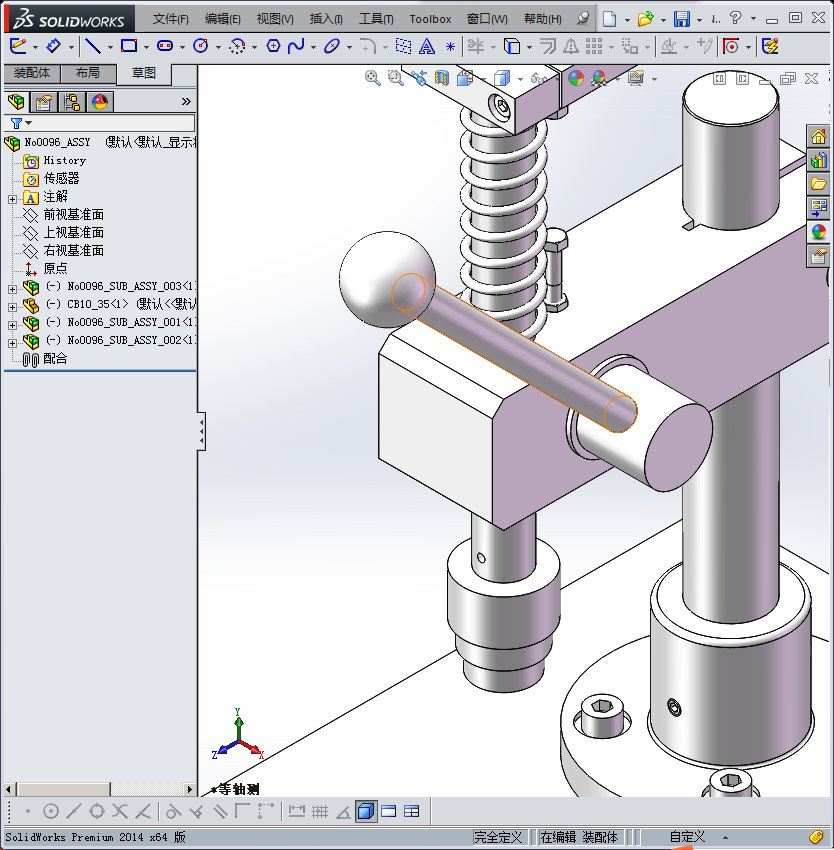Open the 视图(V) menu

pos(275,19)
